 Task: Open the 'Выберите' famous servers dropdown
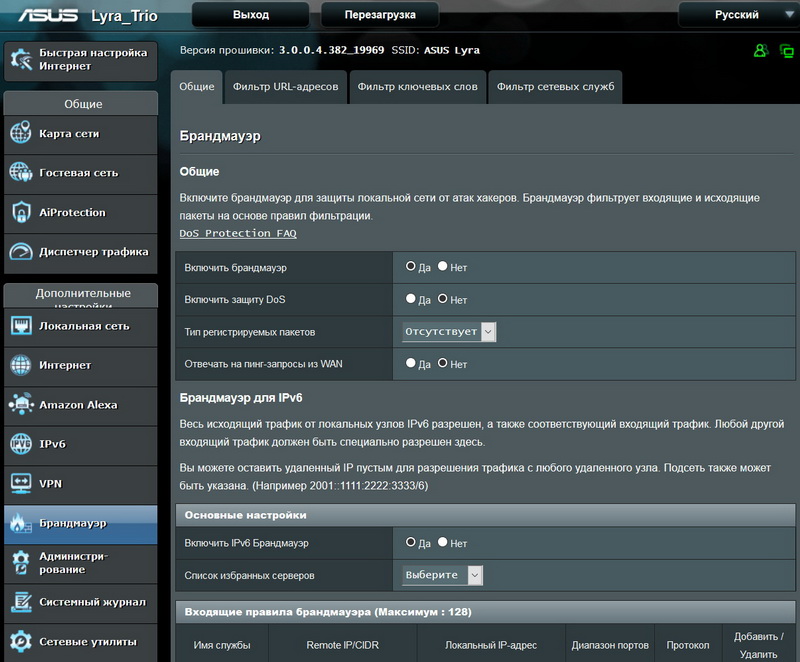tap(442, 575)
